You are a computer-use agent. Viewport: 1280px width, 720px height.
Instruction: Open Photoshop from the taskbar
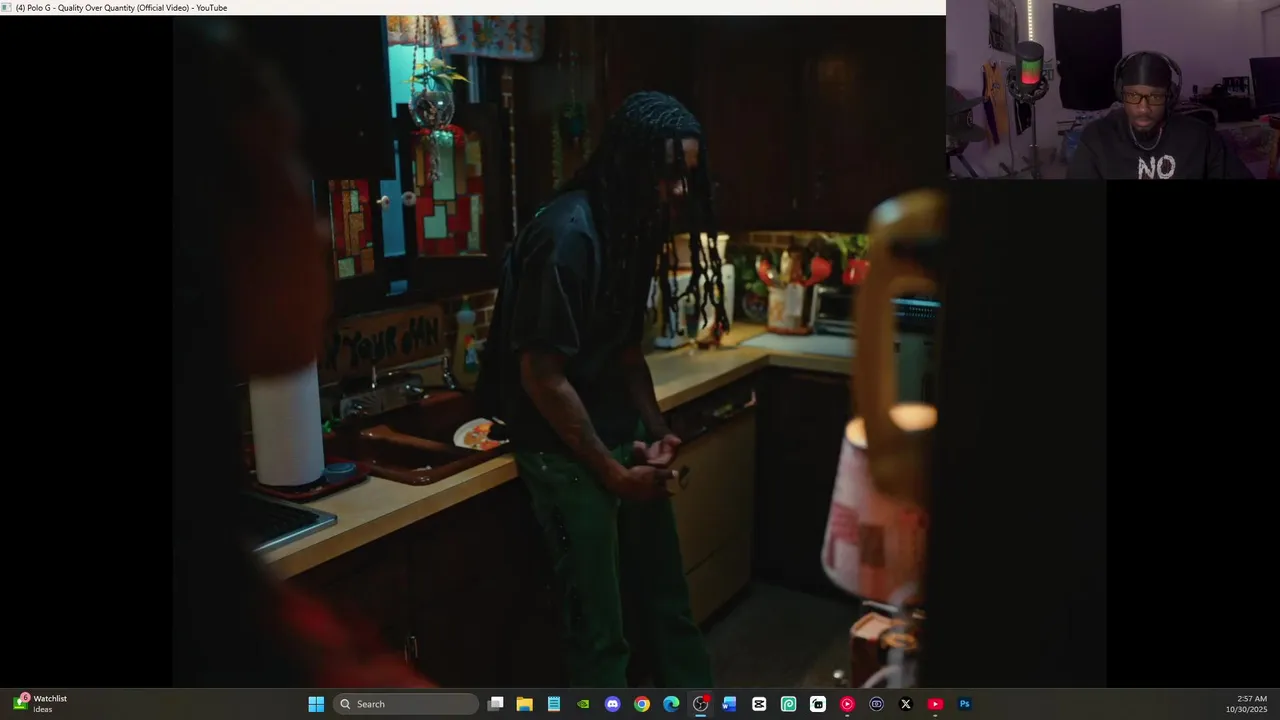tap(965, 704)
